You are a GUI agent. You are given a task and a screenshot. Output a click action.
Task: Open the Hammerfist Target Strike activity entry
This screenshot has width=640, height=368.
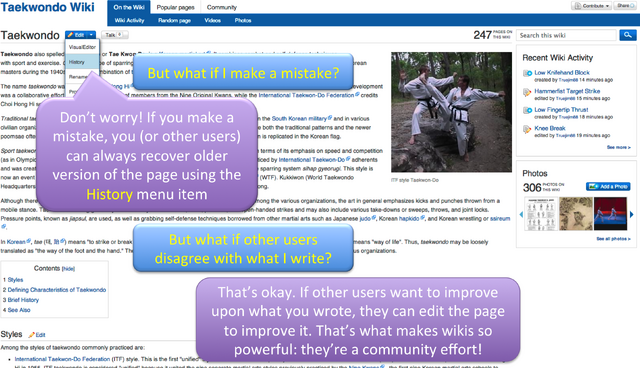(567, 91)
